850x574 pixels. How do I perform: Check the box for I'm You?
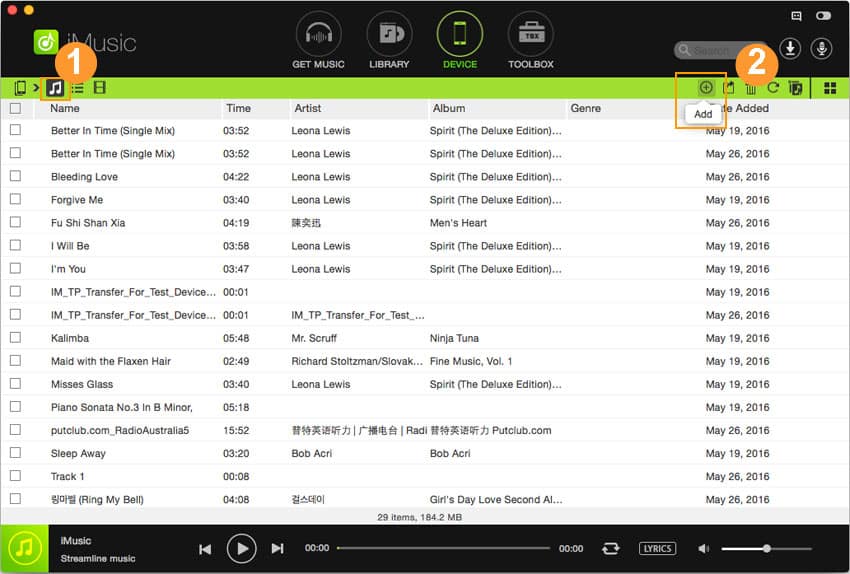coord(16,268)
